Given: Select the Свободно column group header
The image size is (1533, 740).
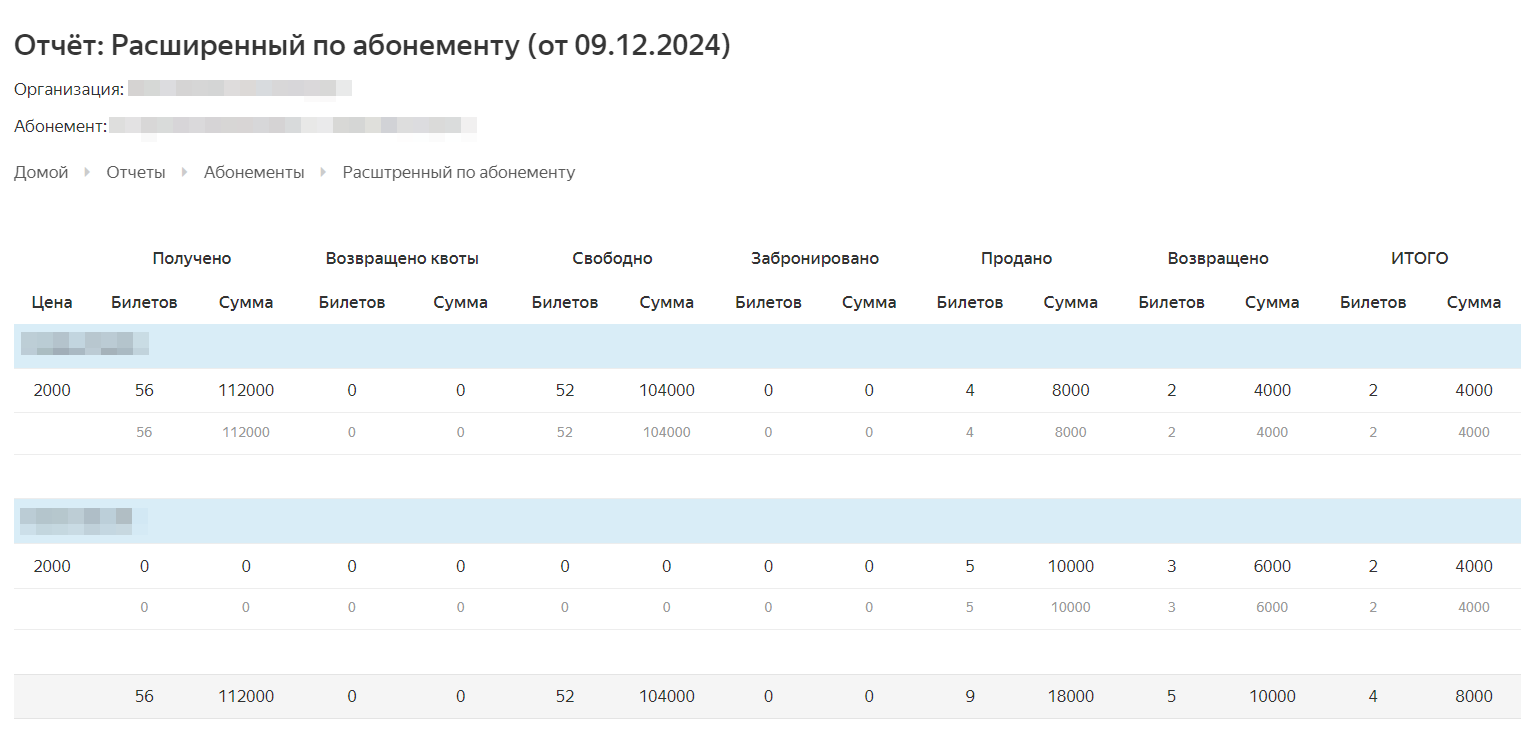Looking at the screenshot, I should point(613,258).
